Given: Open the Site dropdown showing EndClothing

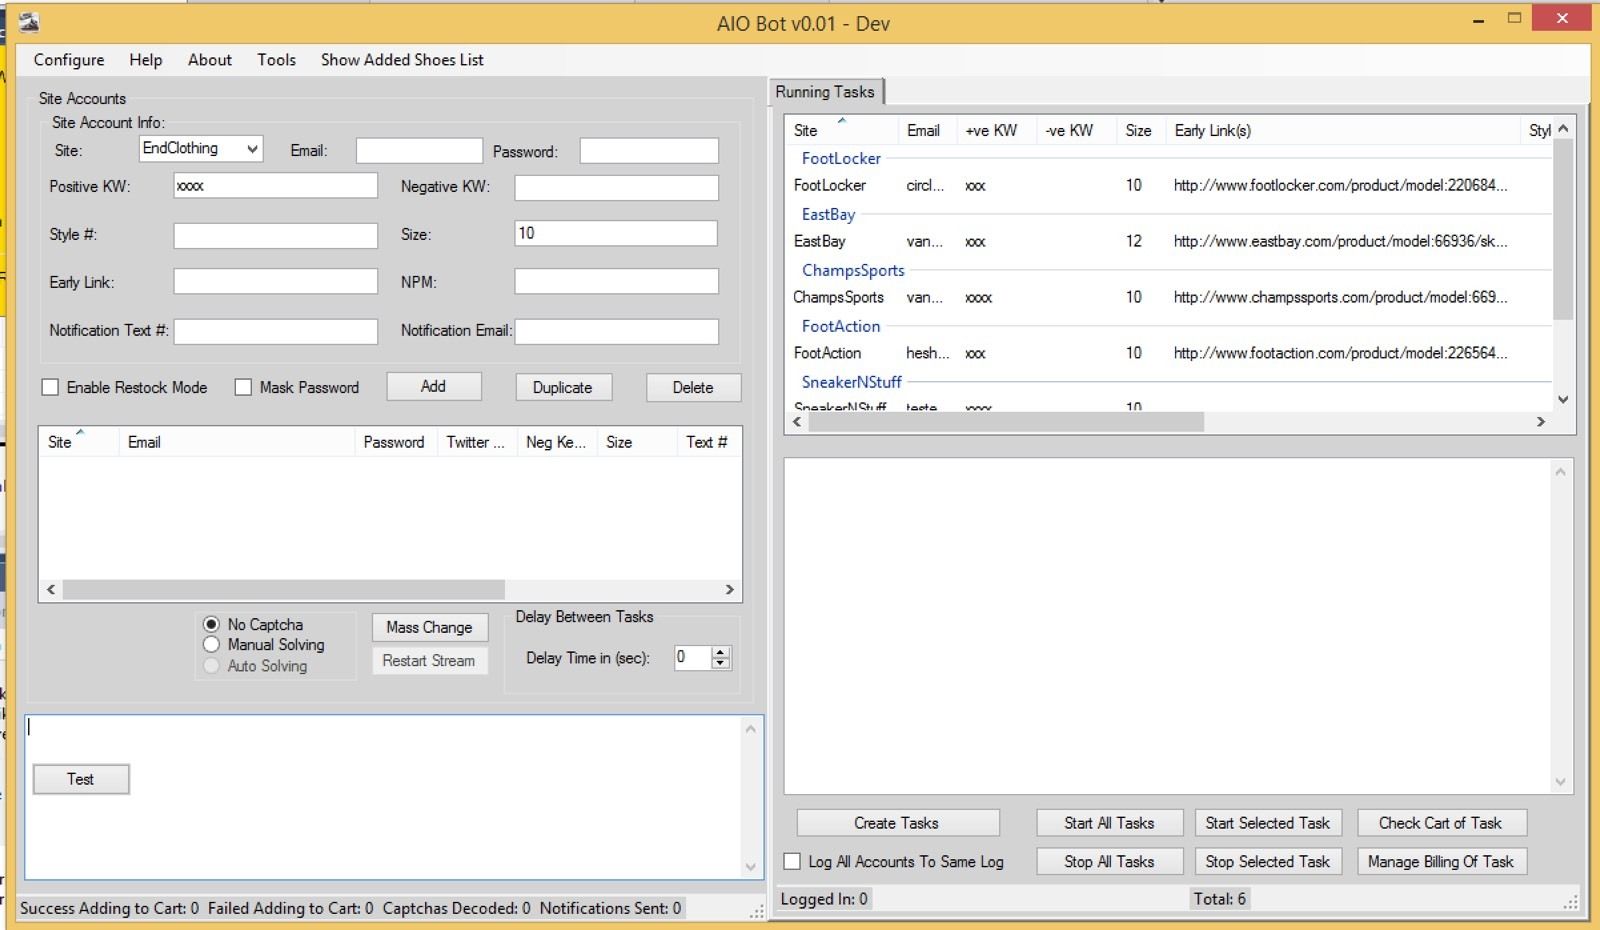Looking at the screenshot, I should 252,149.
